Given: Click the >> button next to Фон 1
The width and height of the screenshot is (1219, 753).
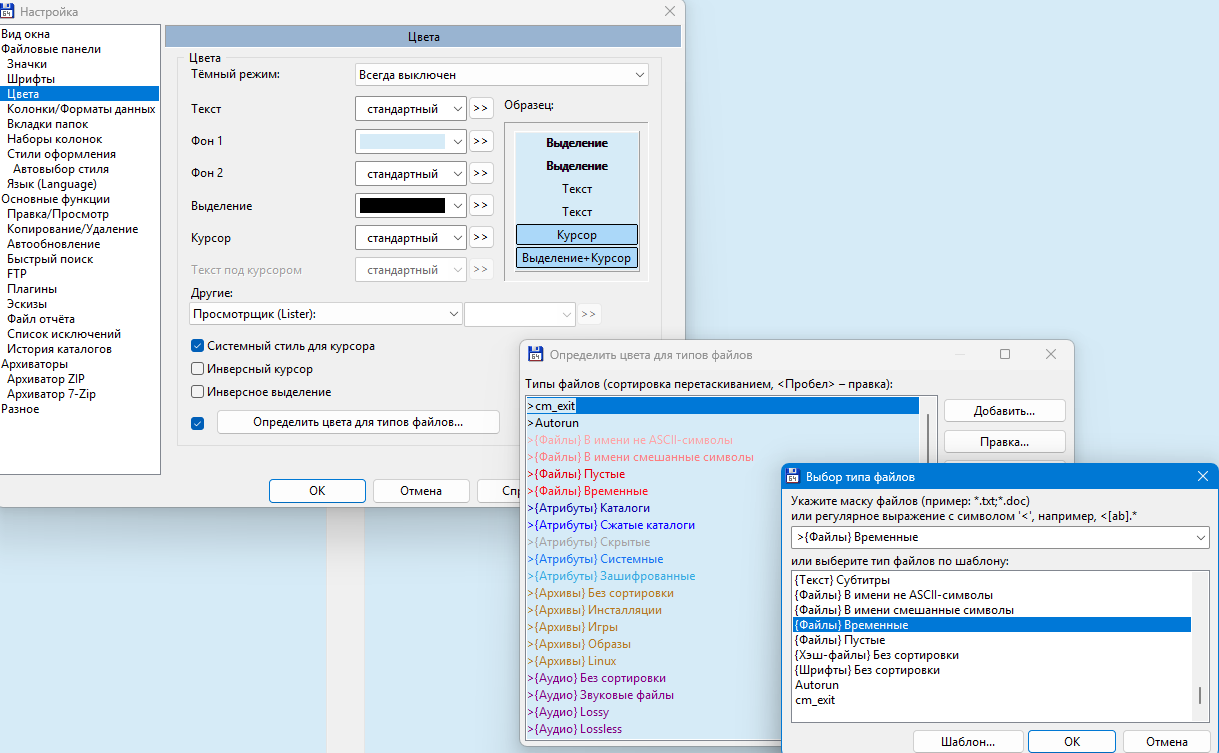Looking at the screenshot, I should coord(481,141).
